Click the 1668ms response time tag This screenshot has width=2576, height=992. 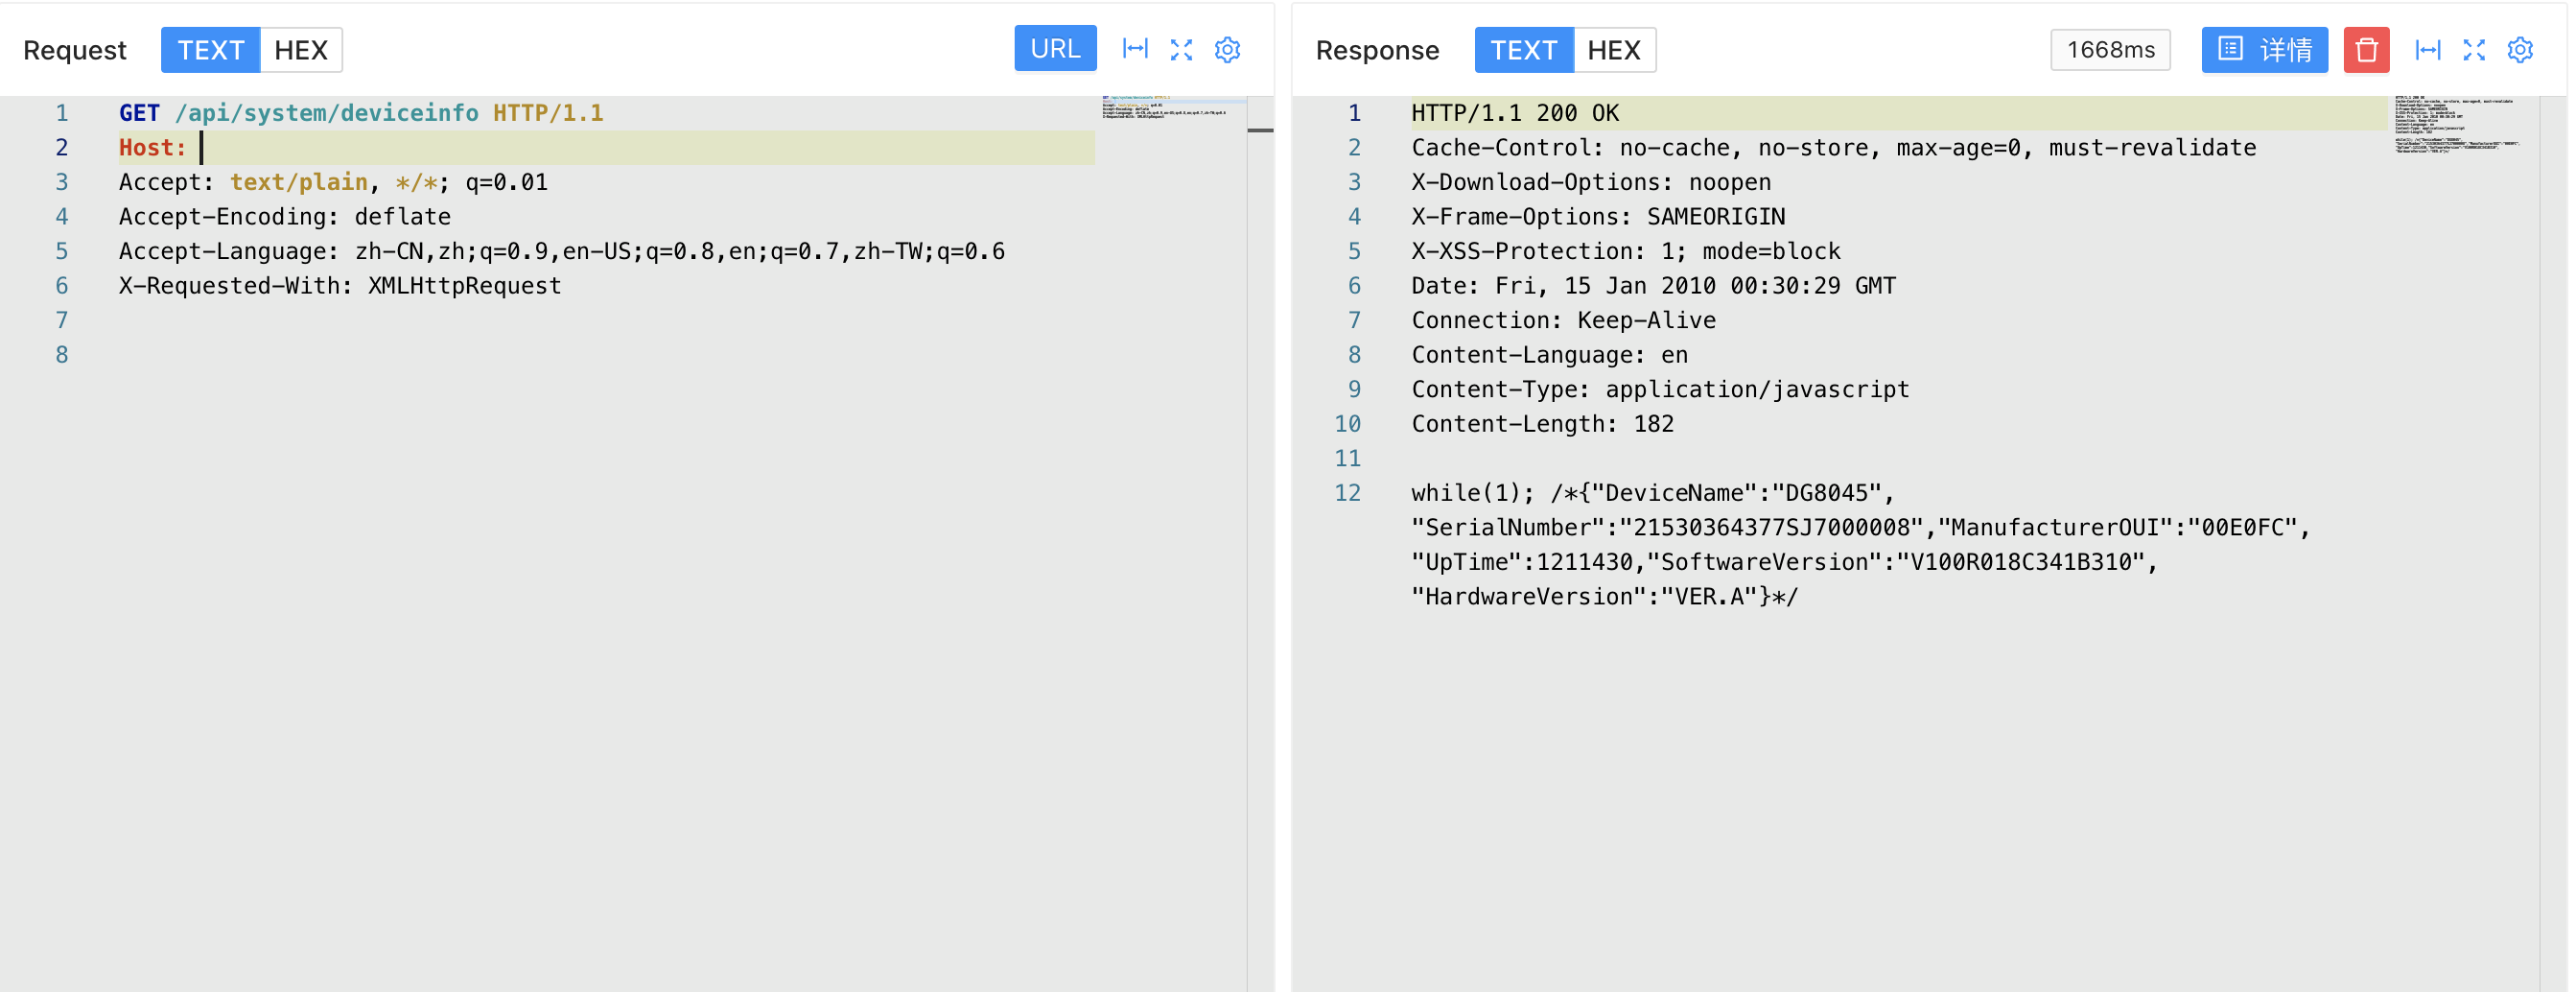(x=2110, y=50)
